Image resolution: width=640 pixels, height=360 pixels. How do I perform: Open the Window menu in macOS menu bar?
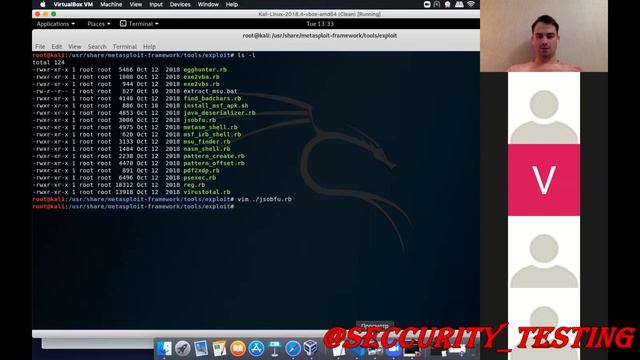click(208, 4)
